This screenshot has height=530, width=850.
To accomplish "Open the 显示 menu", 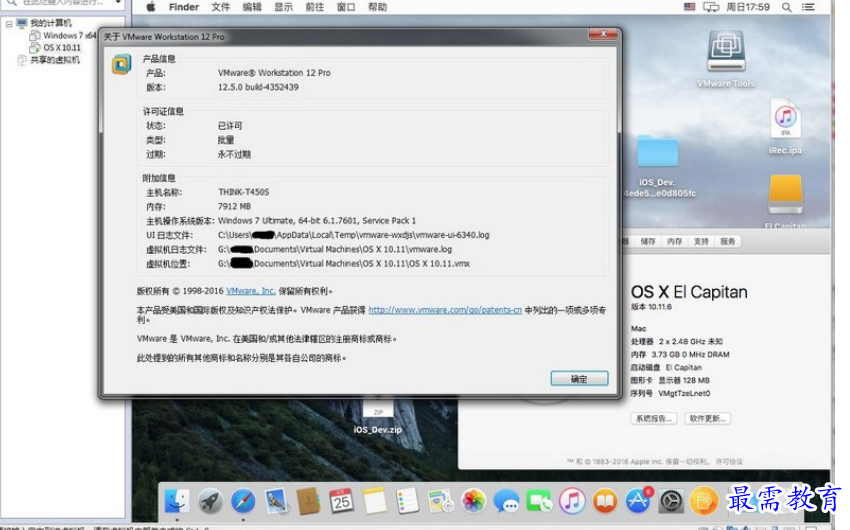I will pos(284,7).
